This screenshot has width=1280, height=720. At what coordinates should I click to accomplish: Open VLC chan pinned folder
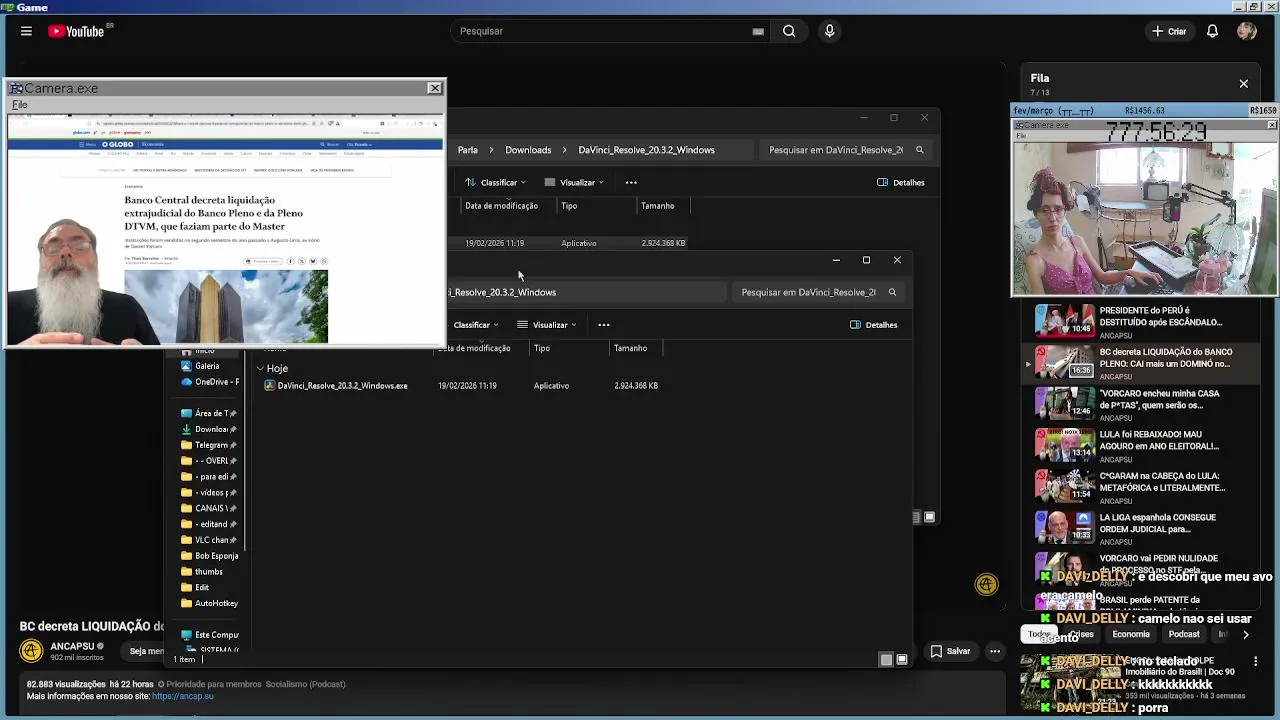point(208,540)
